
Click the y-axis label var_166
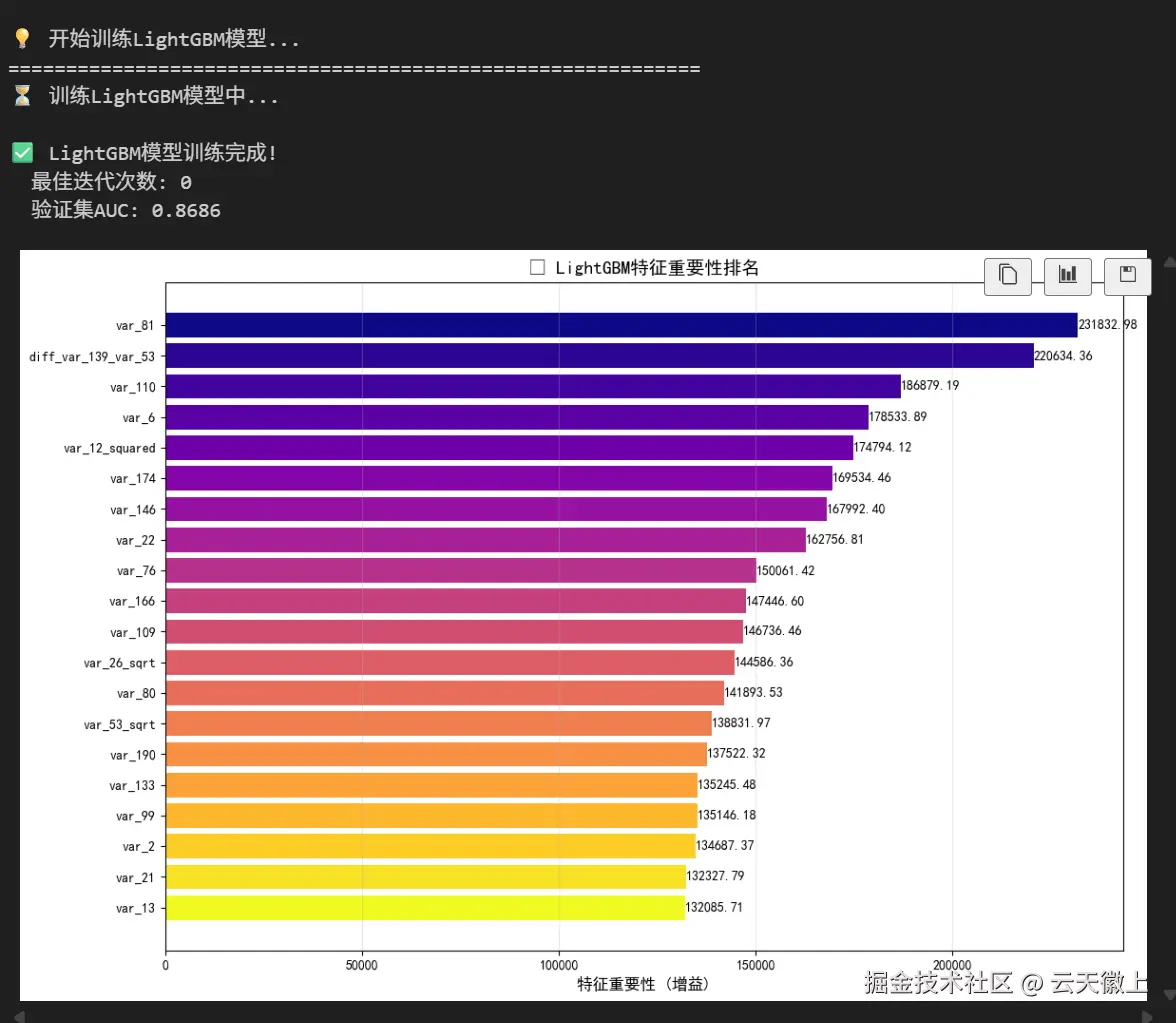(x=132, y=601)
